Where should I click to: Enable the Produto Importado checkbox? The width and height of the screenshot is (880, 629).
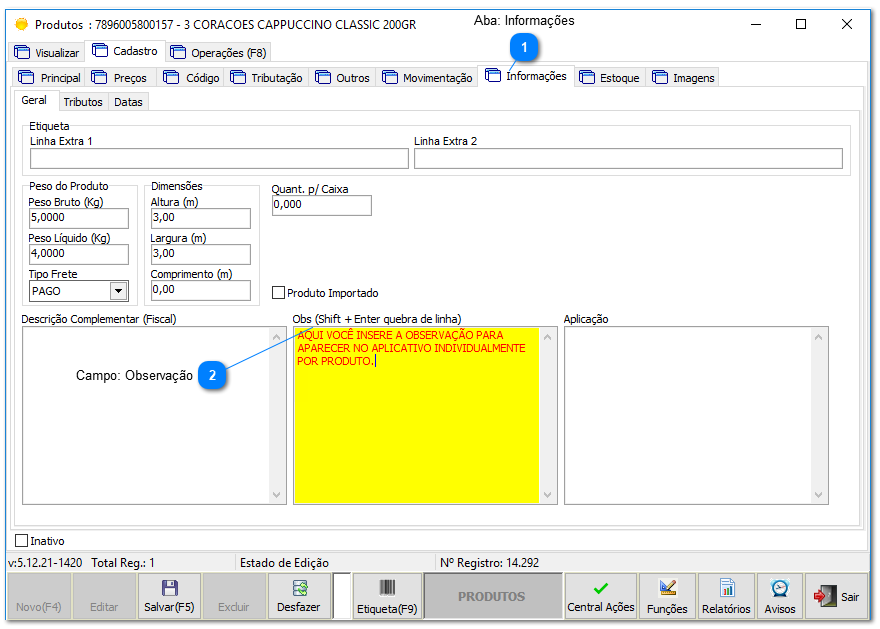click(278, 291)
